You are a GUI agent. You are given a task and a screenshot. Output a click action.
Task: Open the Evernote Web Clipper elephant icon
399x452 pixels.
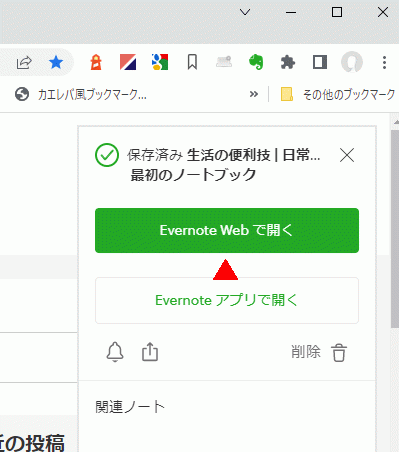[x=256, y=62]
